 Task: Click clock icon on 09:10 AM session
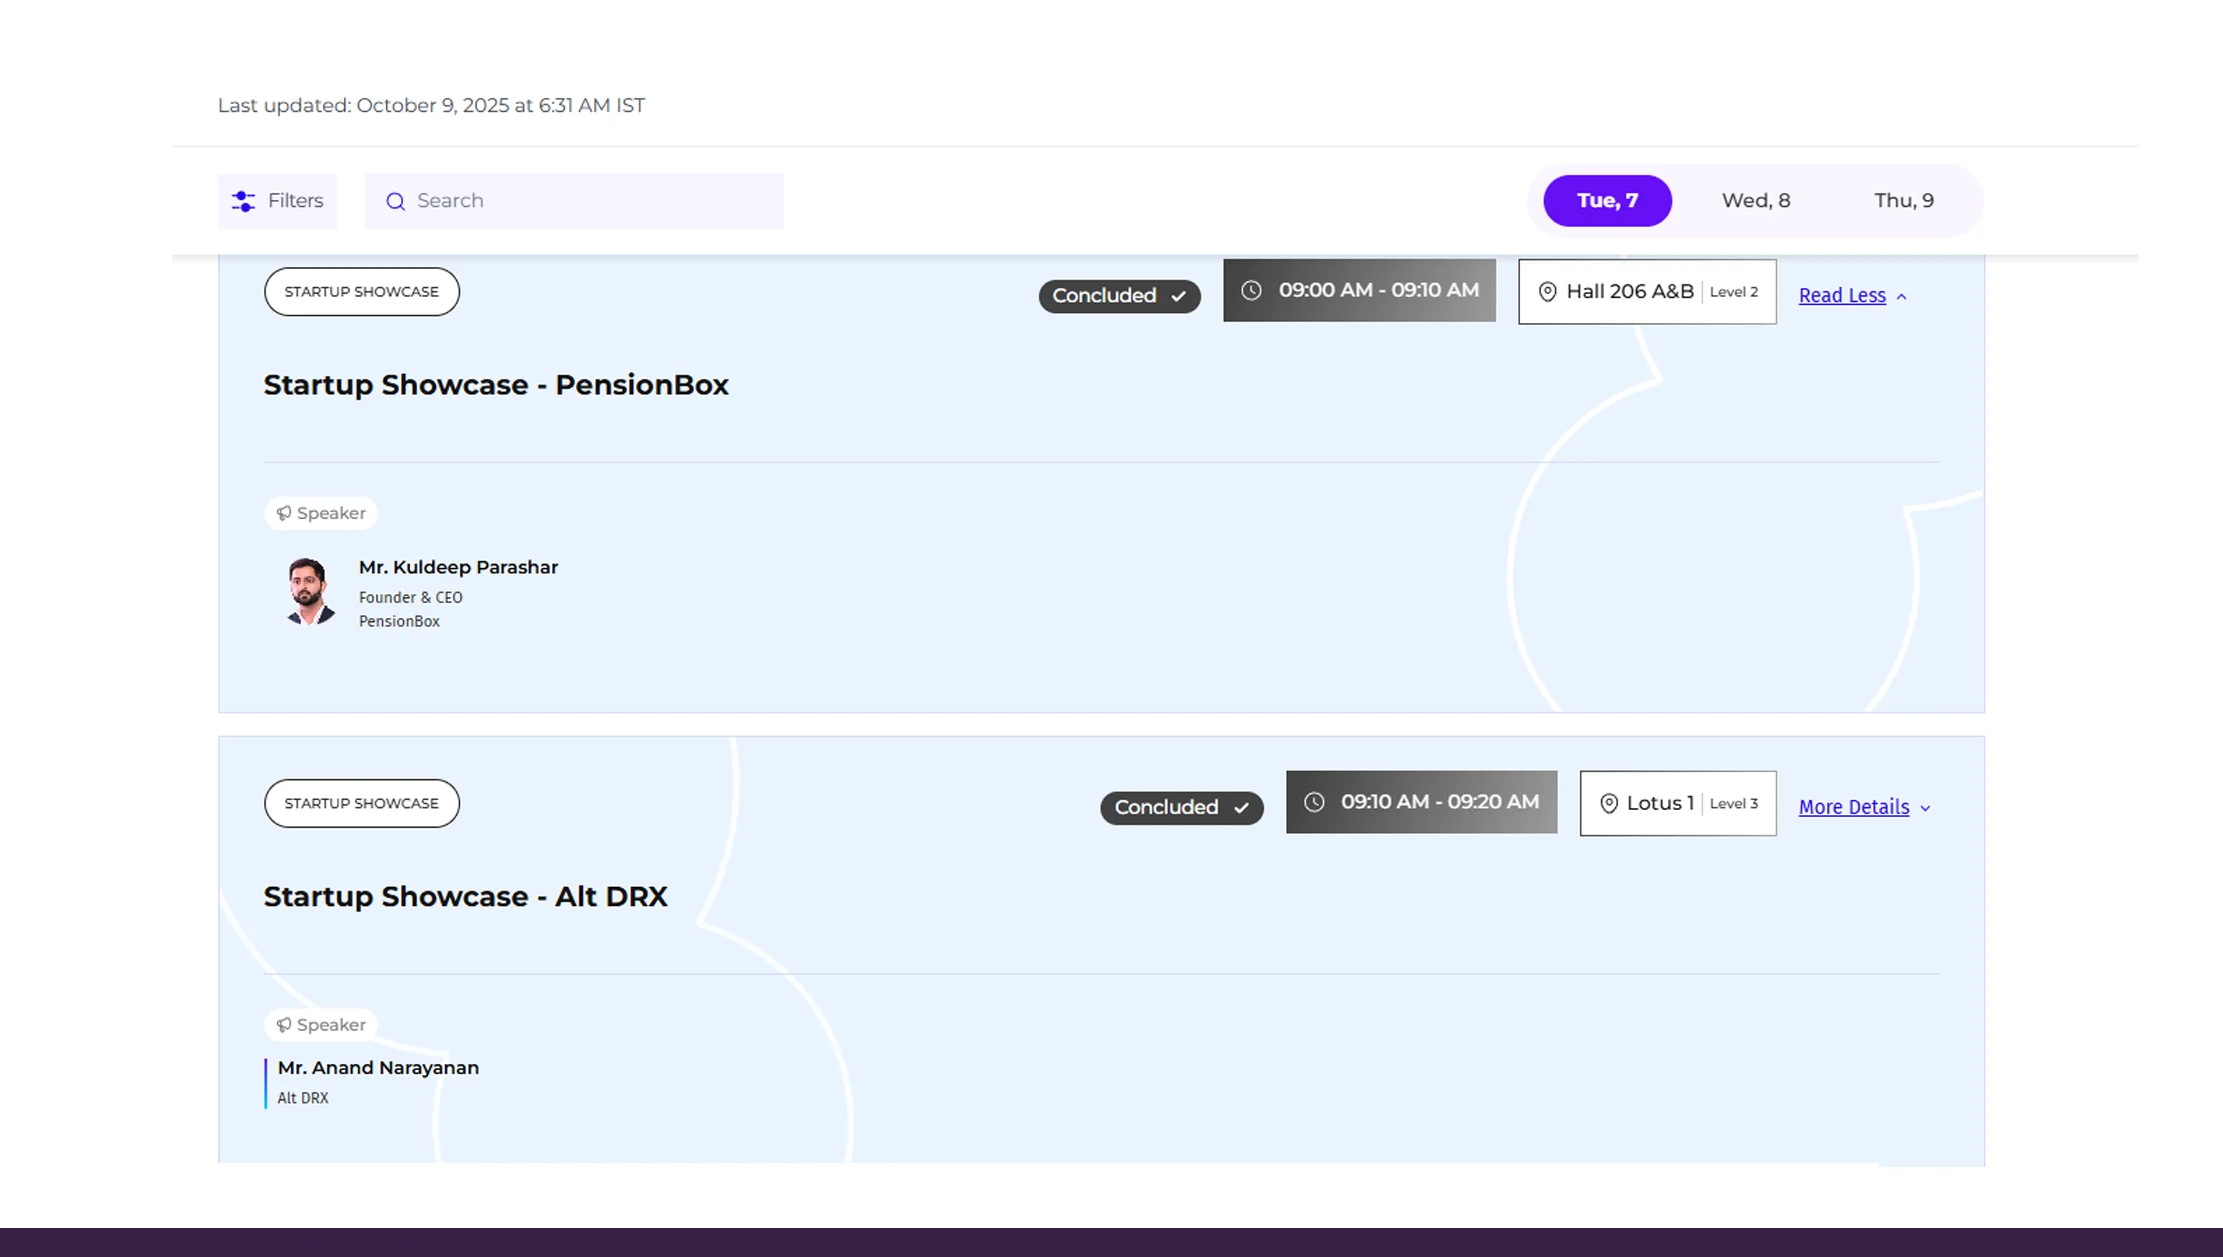coord(1314,802)
